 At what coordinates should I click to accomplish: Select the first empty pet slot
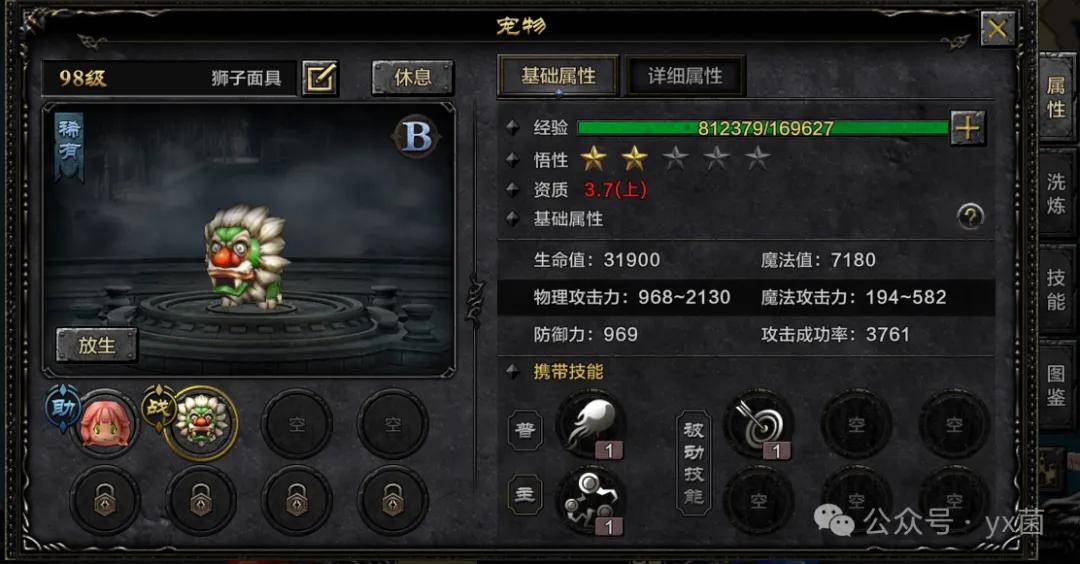[297, 424]
